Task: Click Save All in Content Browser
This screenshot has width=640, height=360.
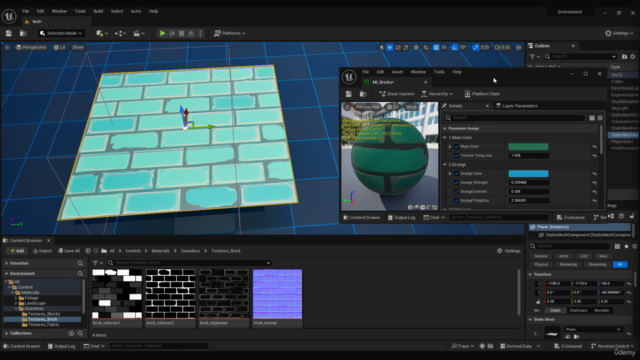Action: click(x=69, y=251)
